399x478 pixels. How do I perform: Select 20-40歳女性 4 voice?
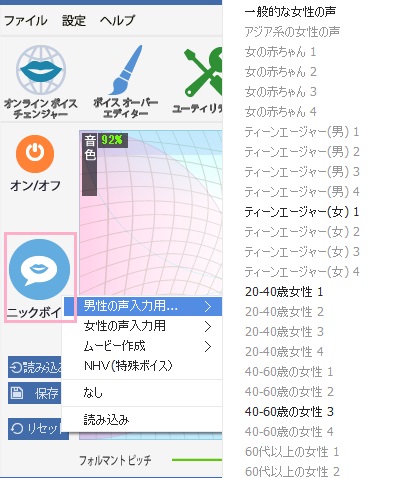[x=284, y=352]
